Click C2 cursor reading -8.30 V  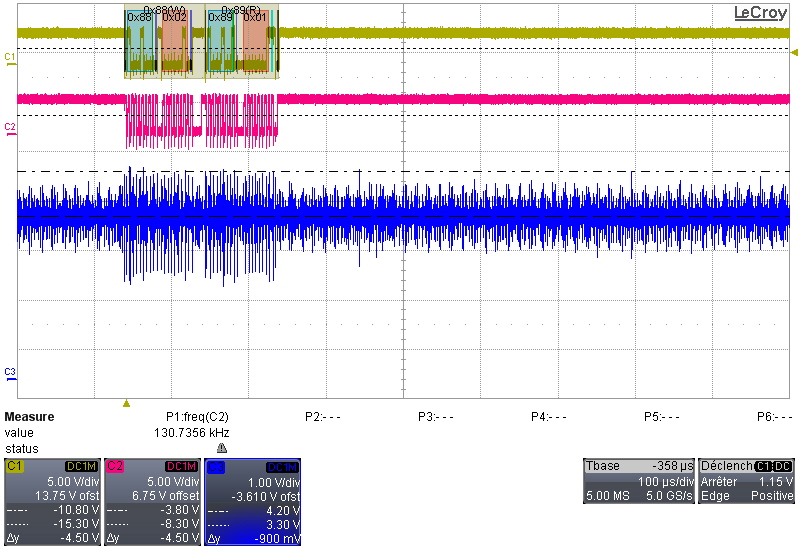[179, 524]
